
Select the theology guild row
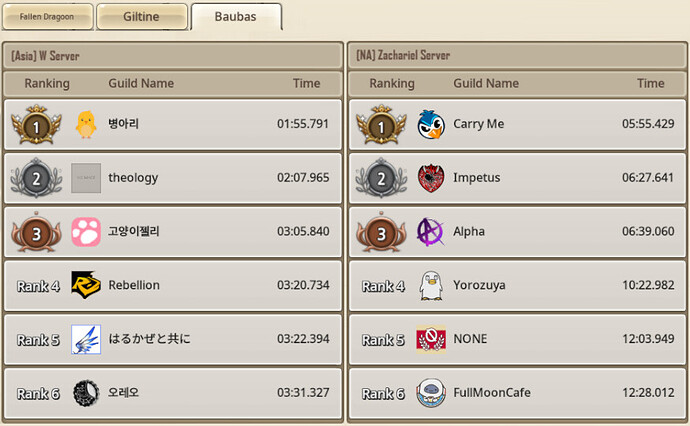coord(172,178)
